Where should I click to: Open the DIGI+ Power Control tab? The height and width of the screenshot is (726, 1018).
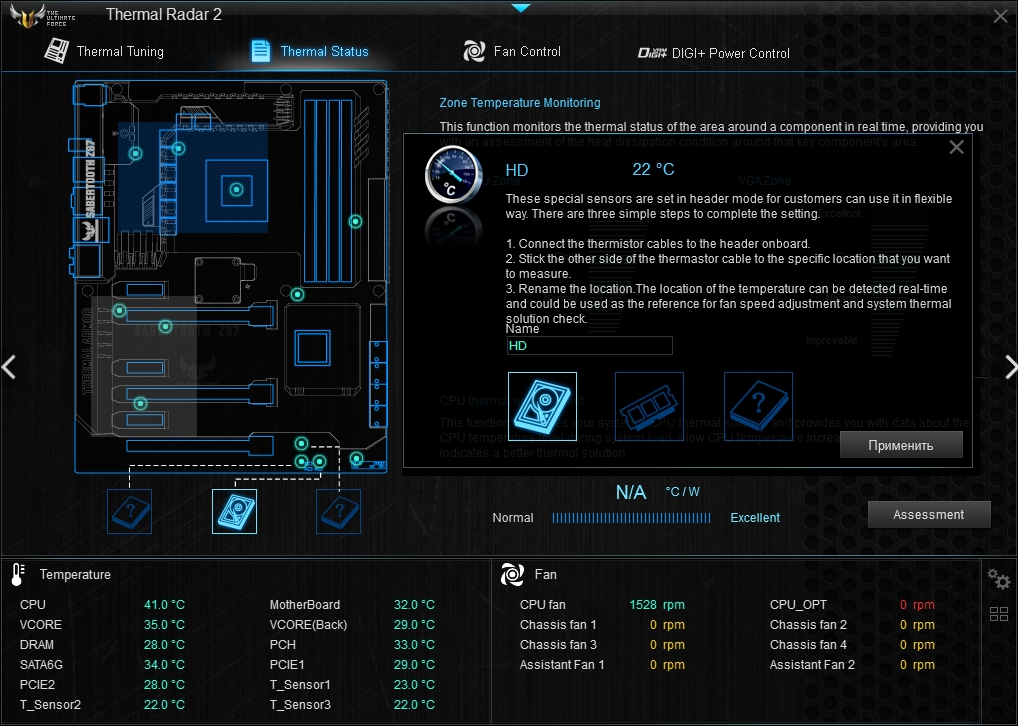[x=714, y=53]
